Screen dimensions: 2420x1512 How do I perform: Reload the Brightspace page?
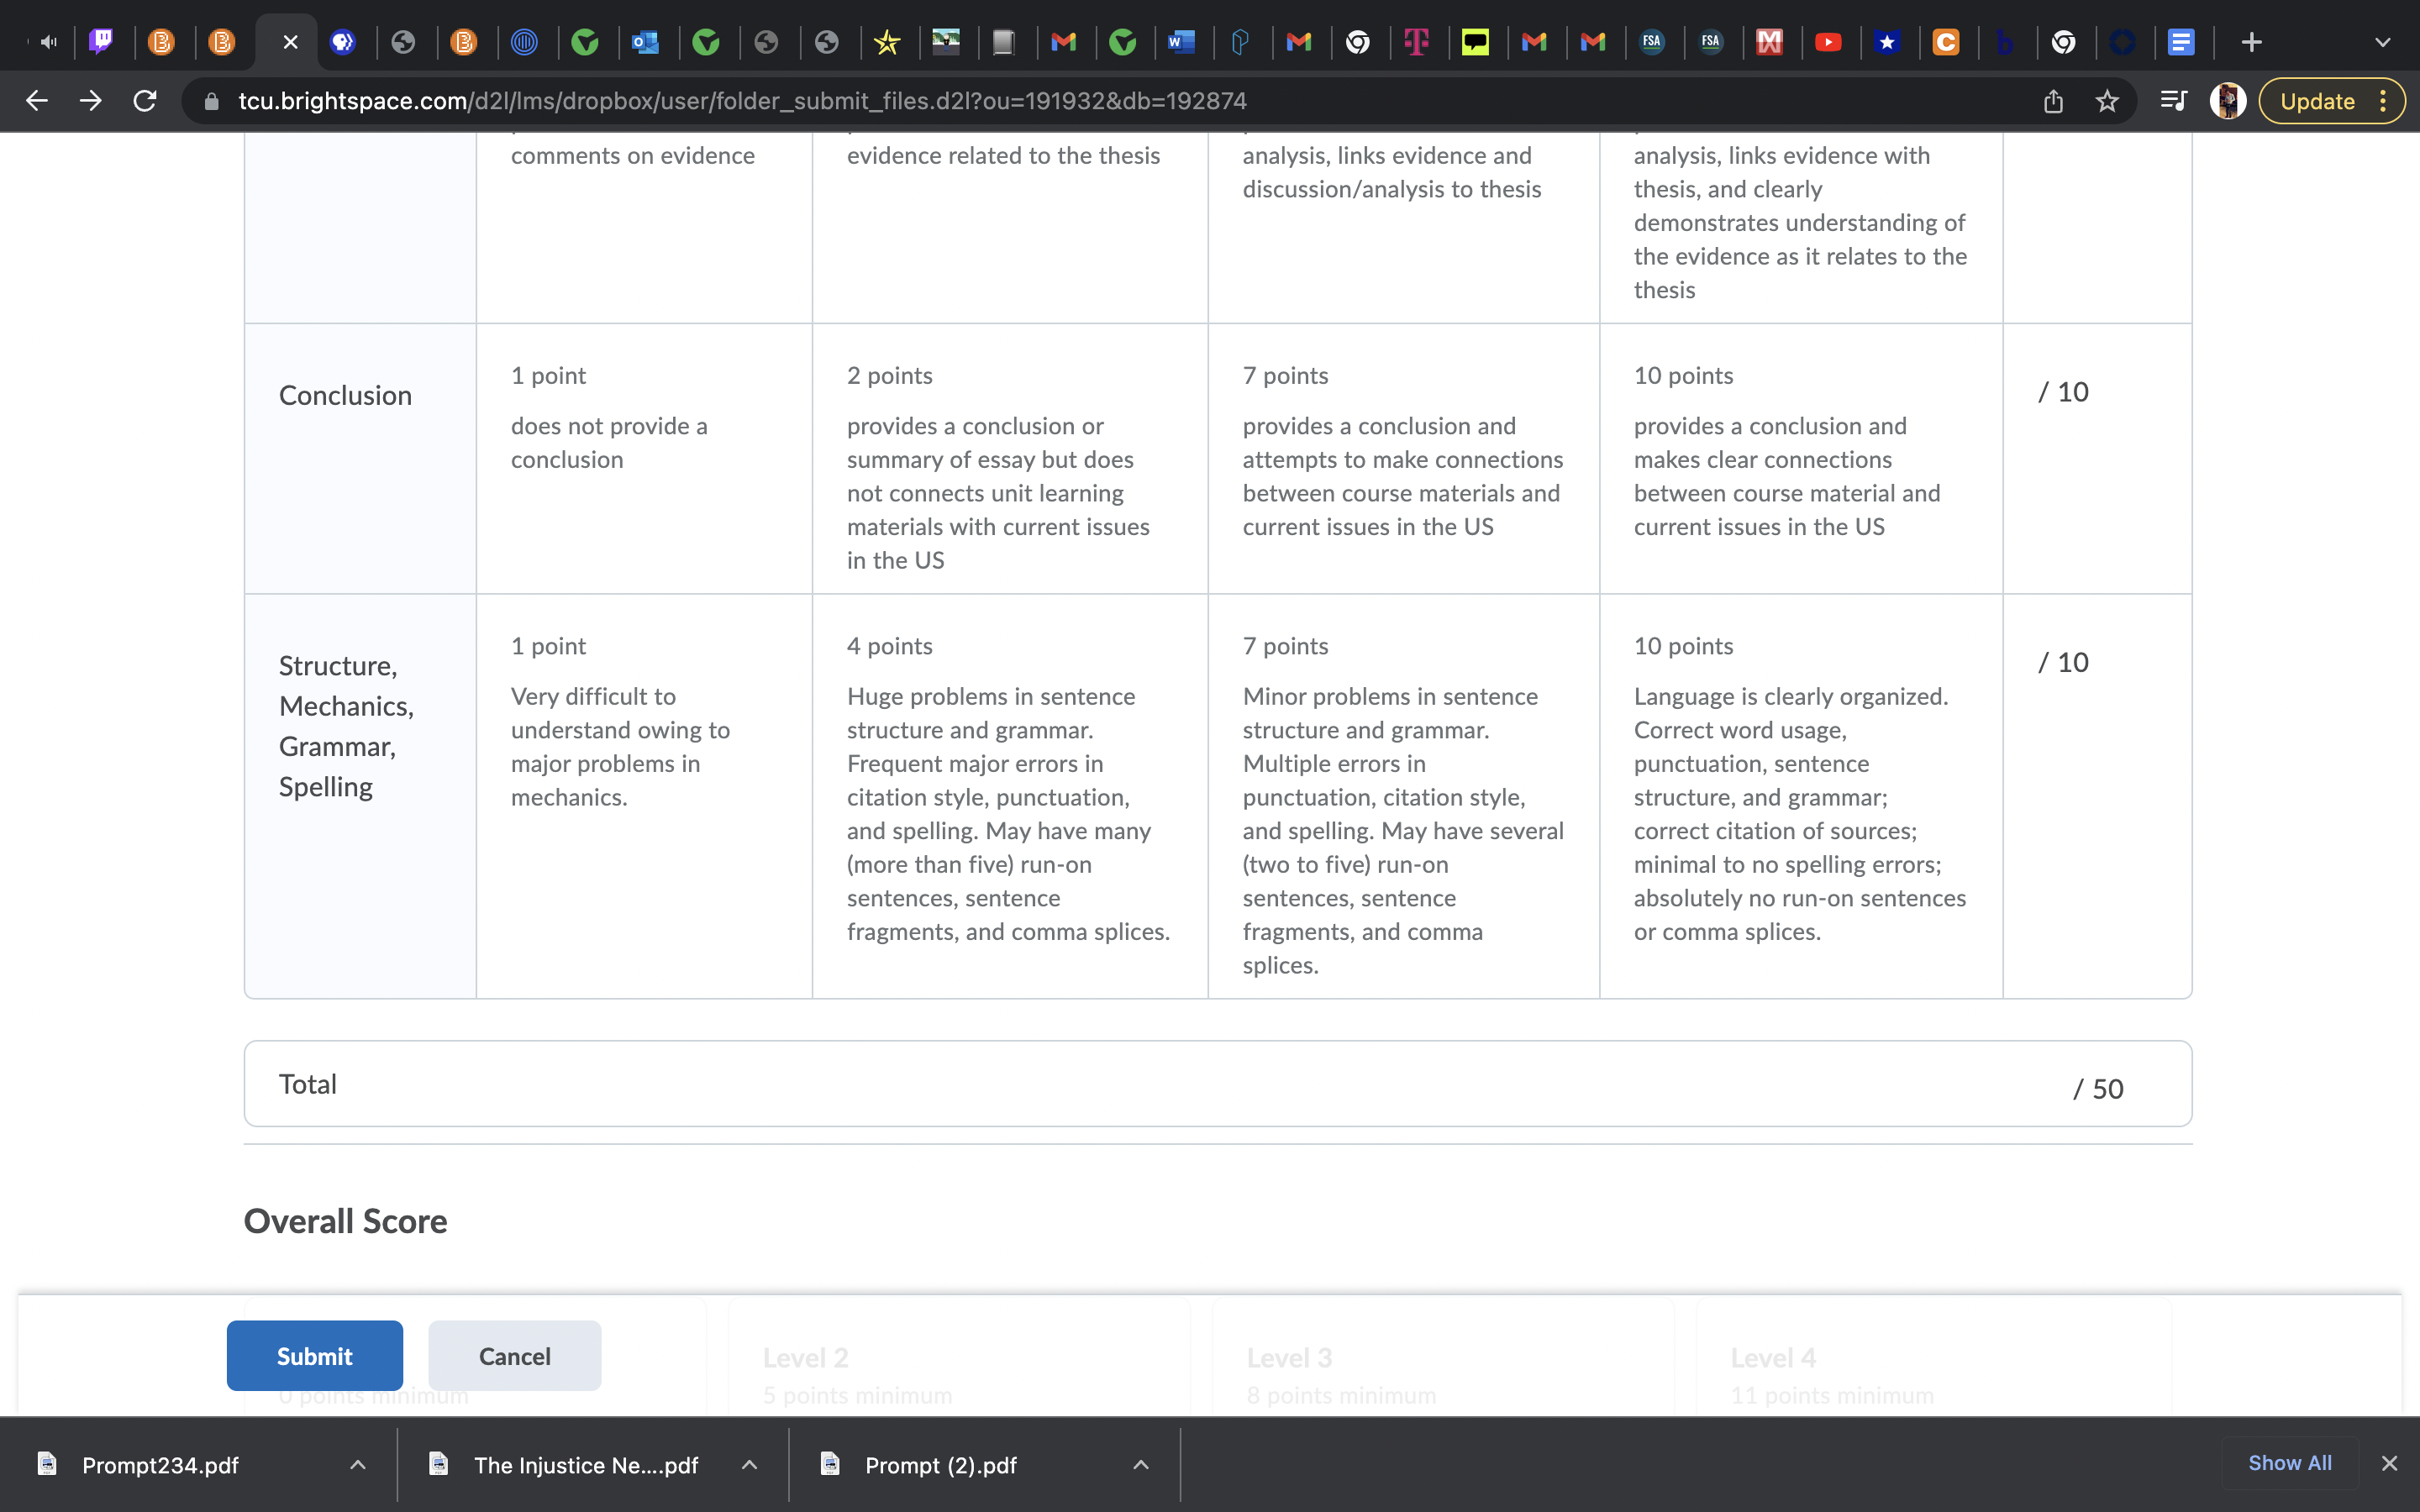click(145, 101)
